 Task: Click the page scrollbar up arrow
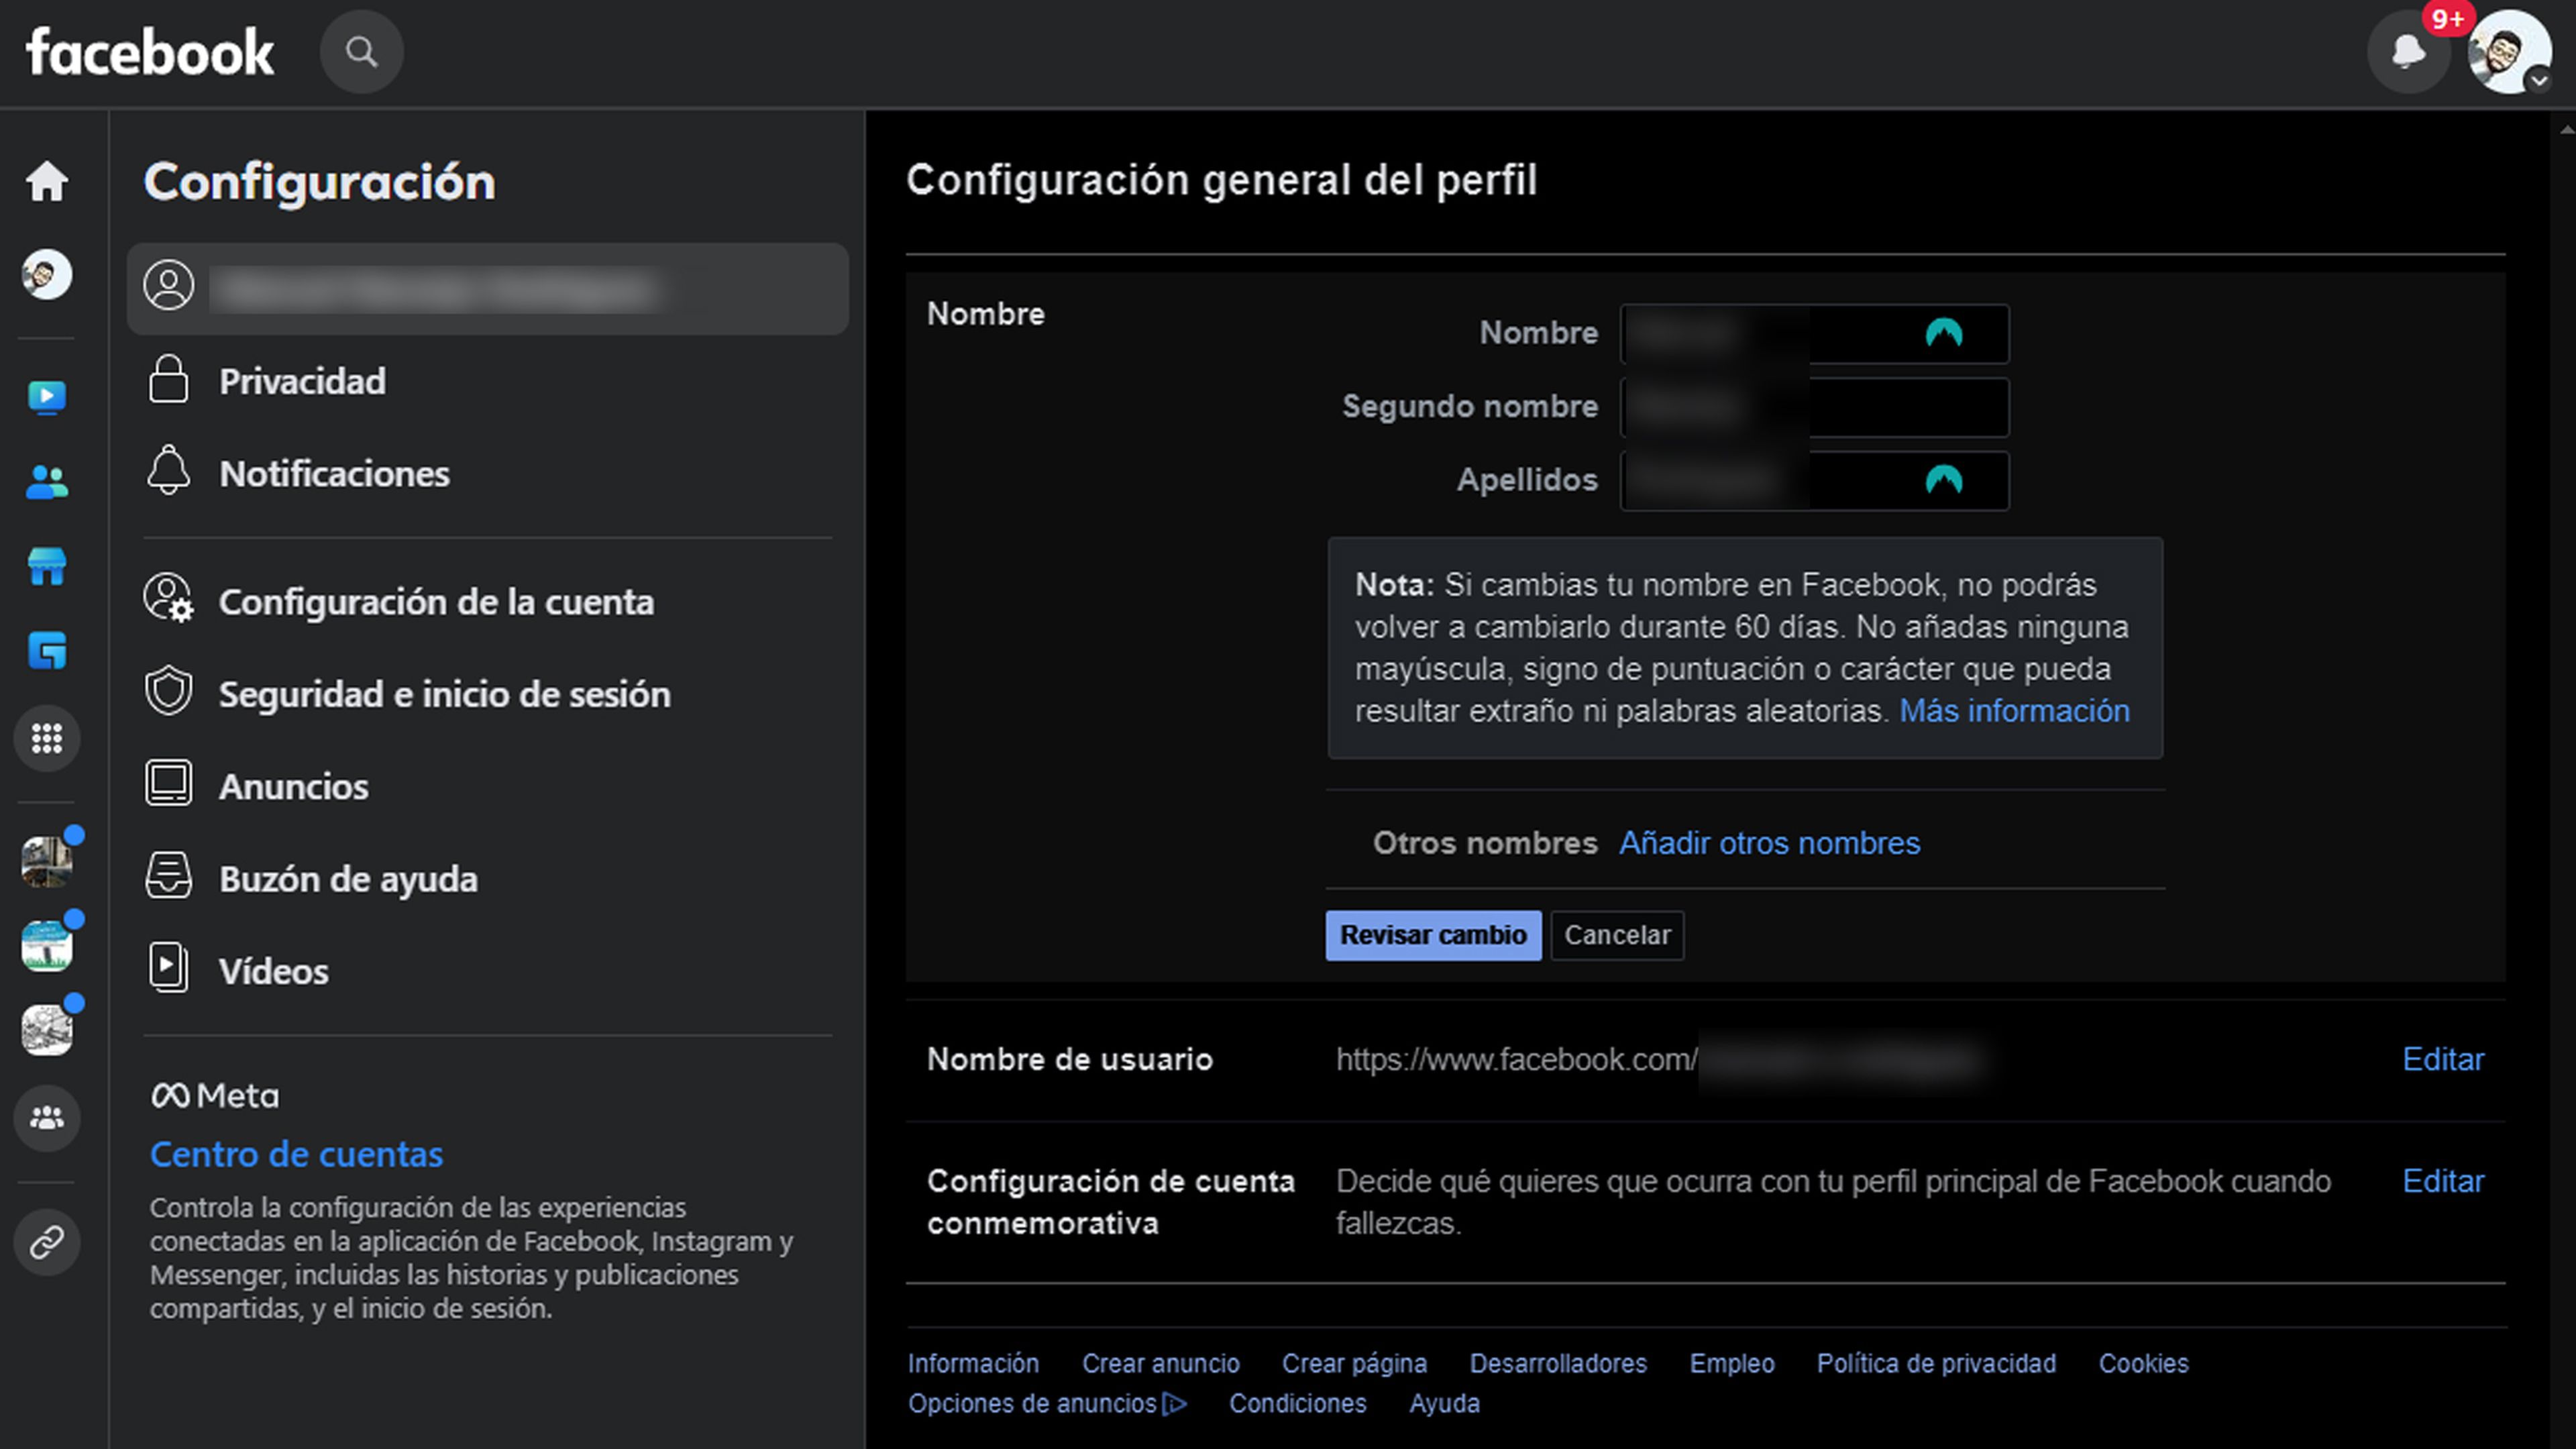(2567, 129)
